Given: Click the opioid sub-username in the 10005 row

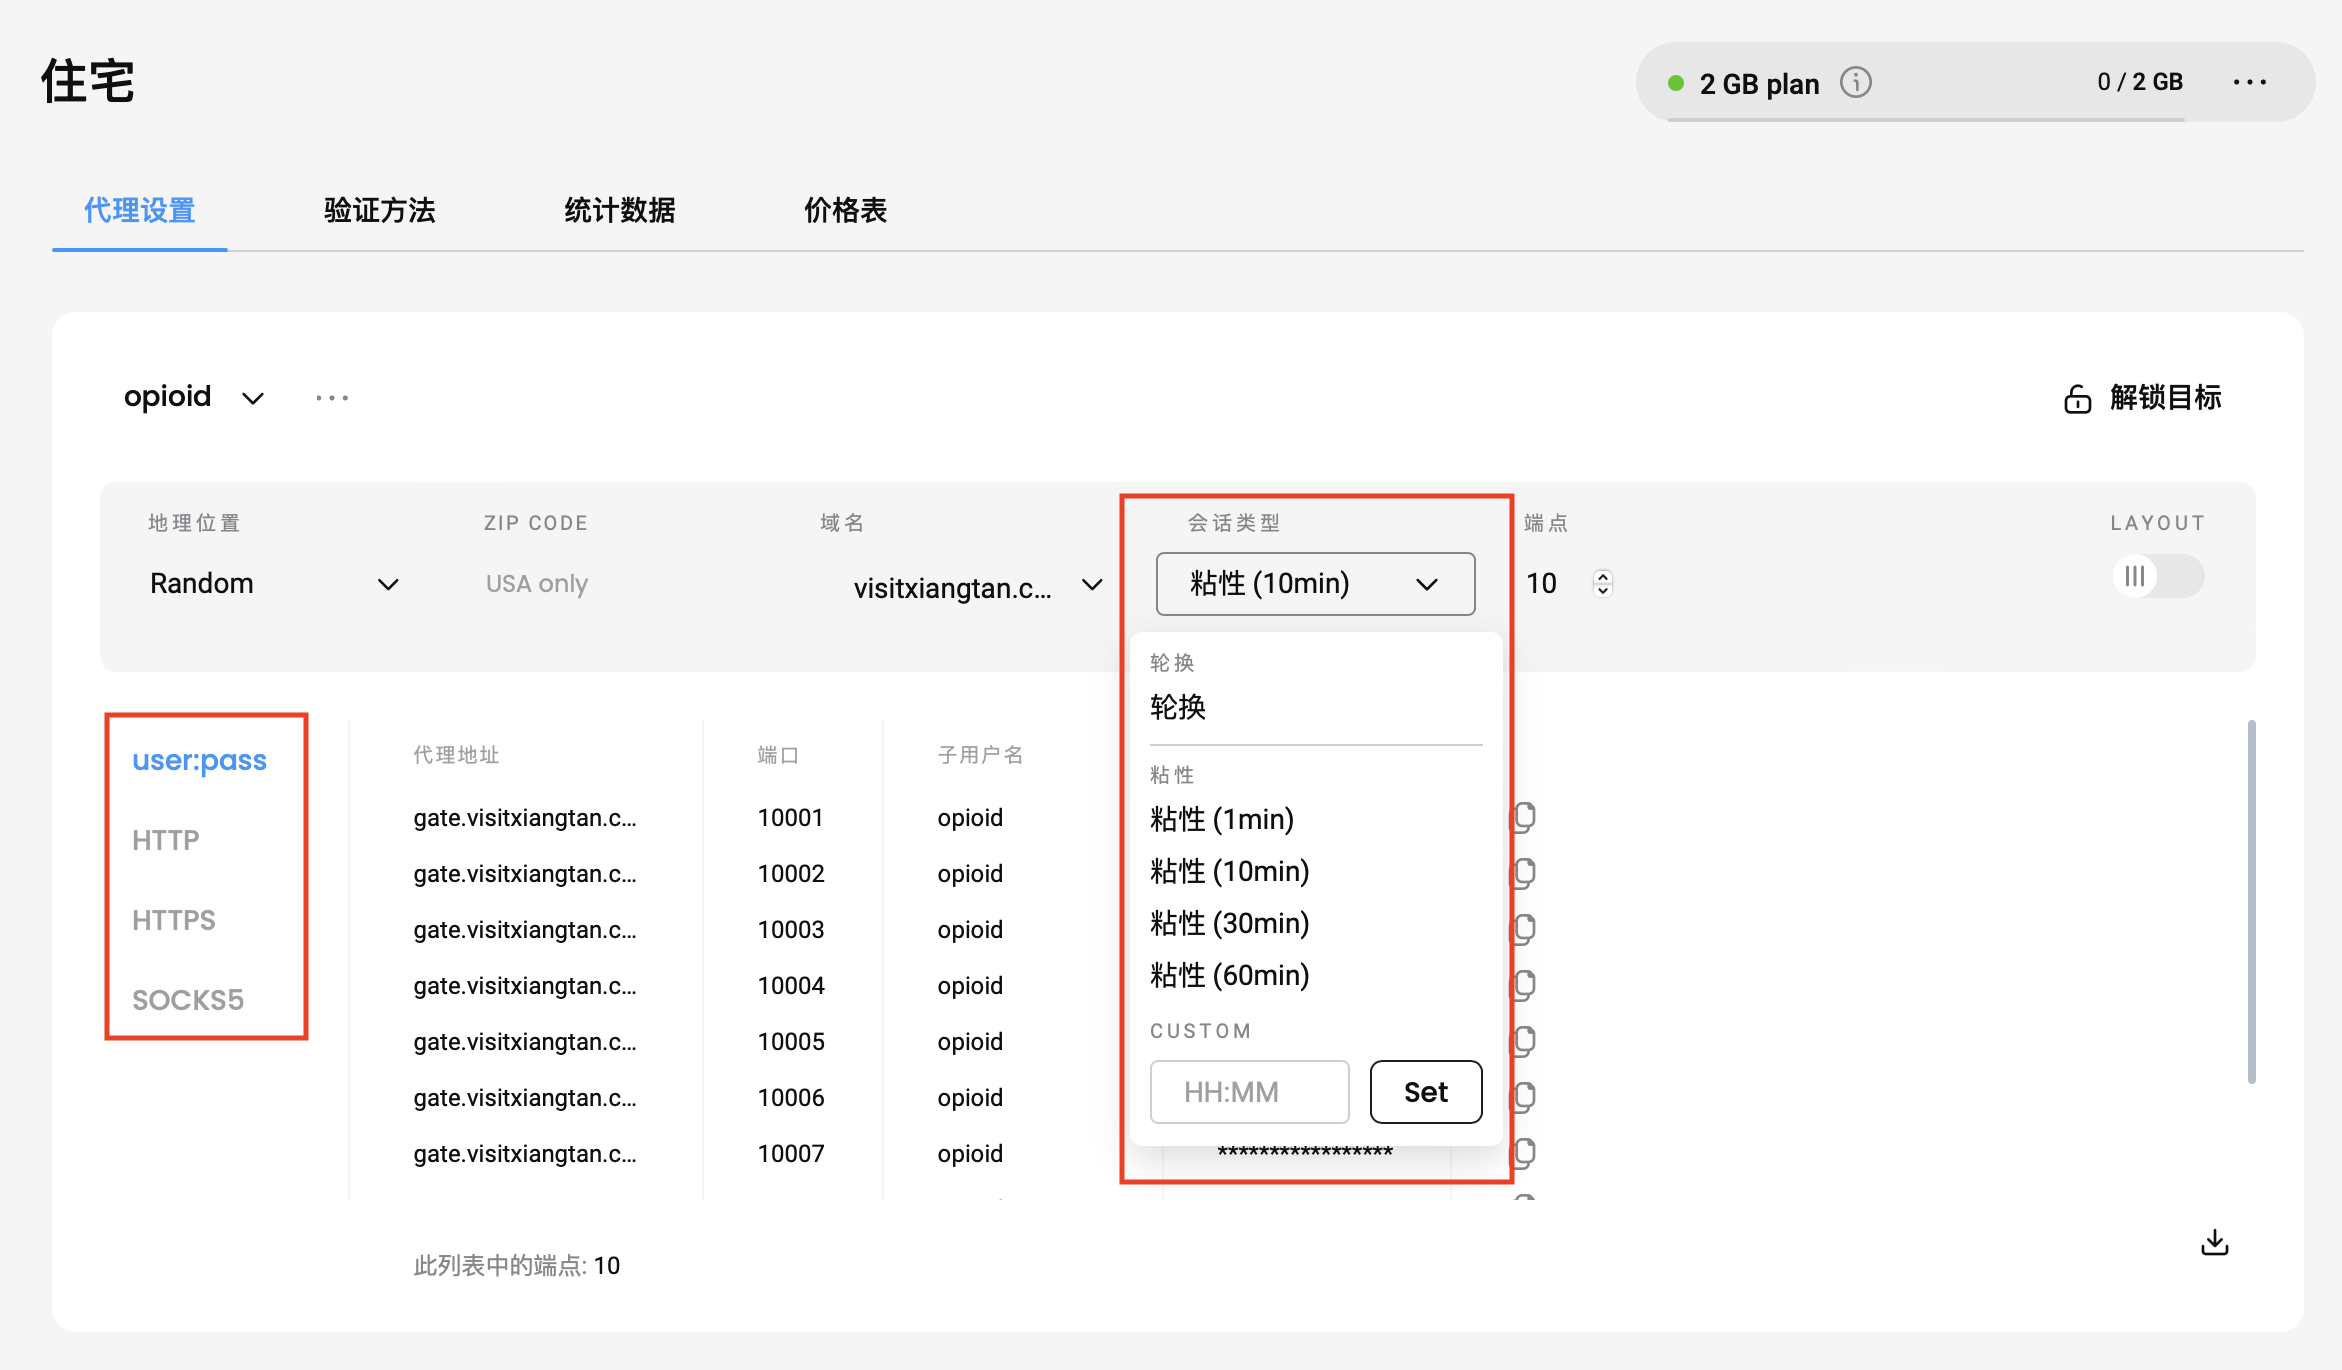Looking at the screenshot, I should (x=970, y=1042).
